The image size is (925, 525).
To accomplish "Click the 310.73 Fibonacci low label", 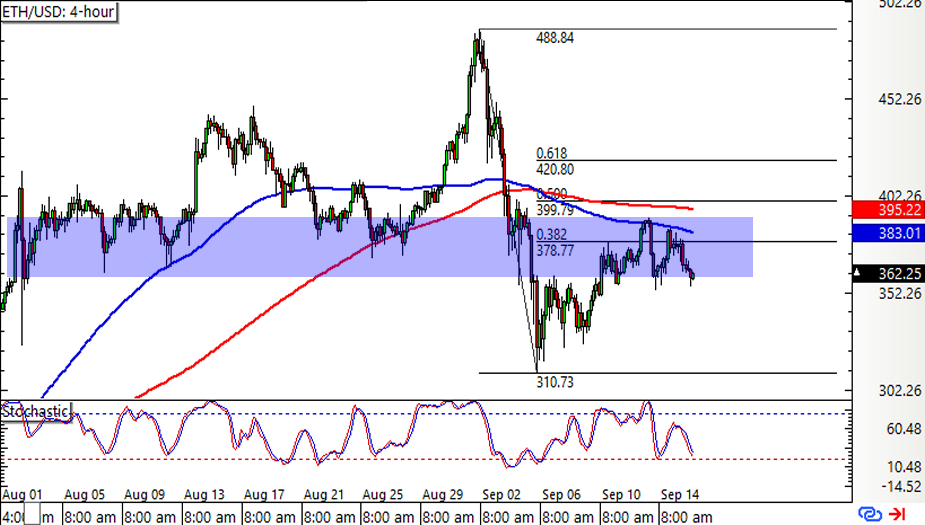I will (555, 382).
